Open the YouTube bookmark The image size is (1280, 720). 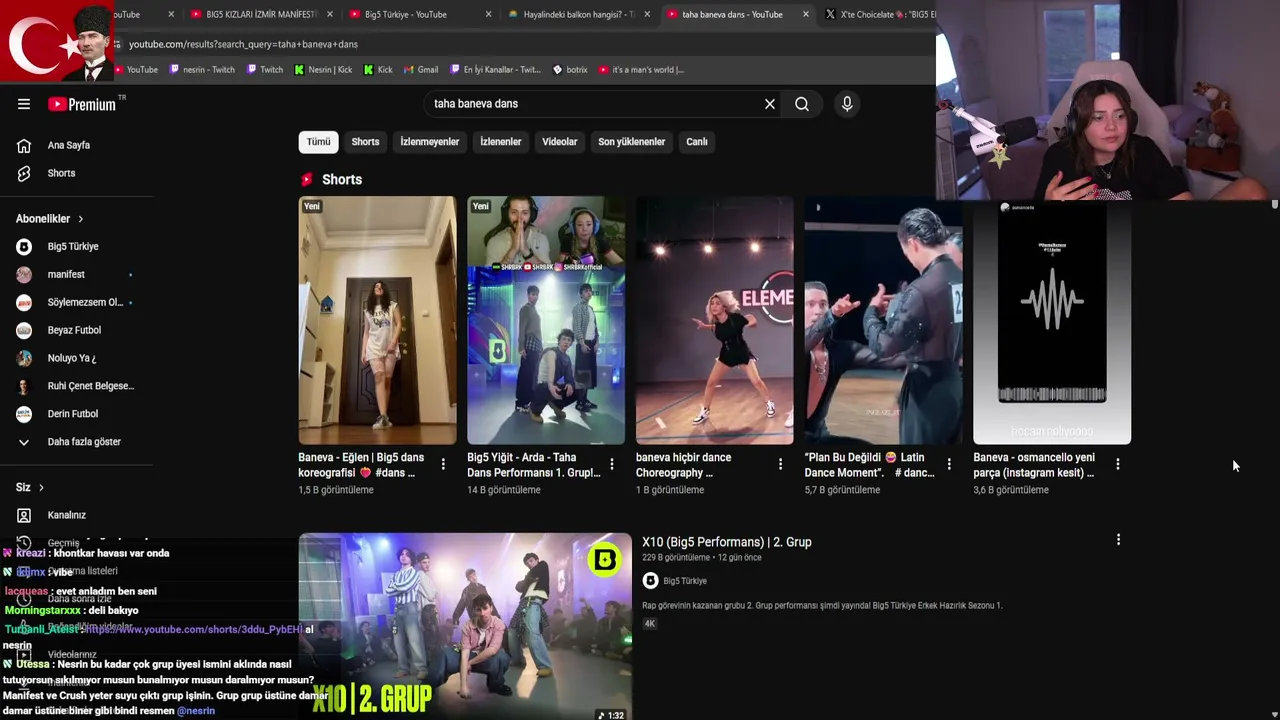pyautogui.click(x=137, y=70)
